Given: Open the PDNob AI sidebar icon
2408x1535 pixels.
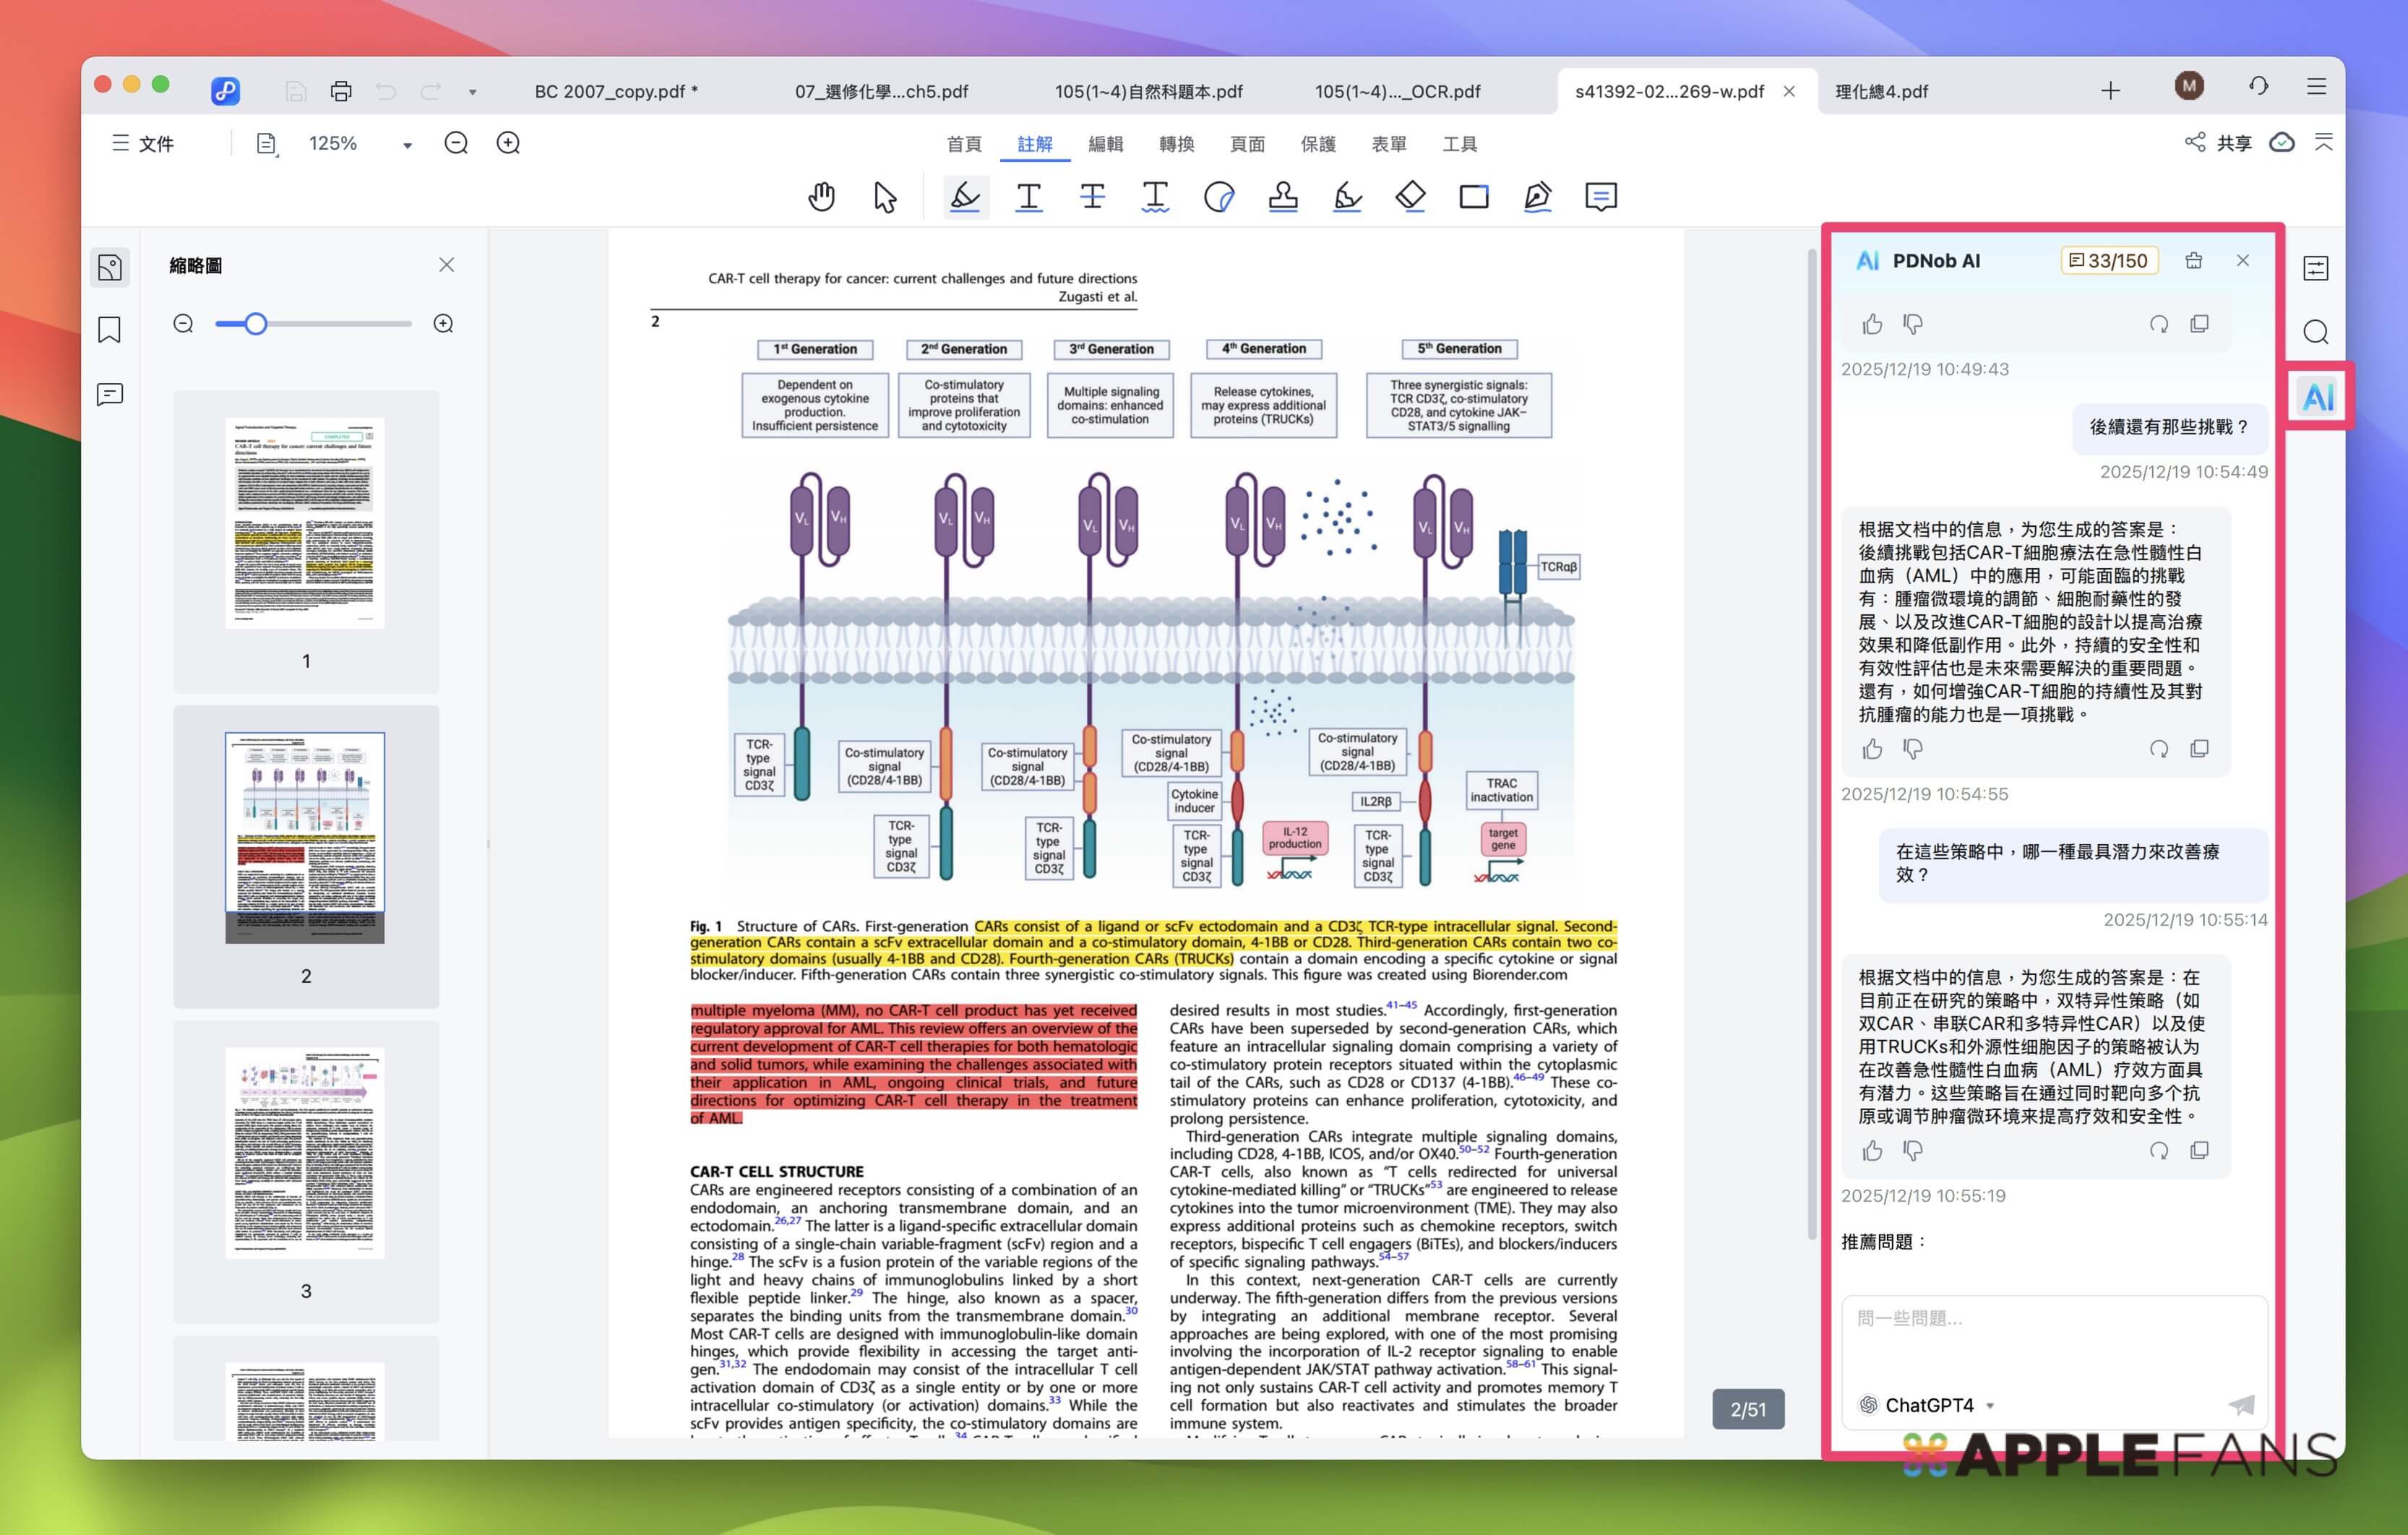Looking at the screenshot, I should point(2317,397).
